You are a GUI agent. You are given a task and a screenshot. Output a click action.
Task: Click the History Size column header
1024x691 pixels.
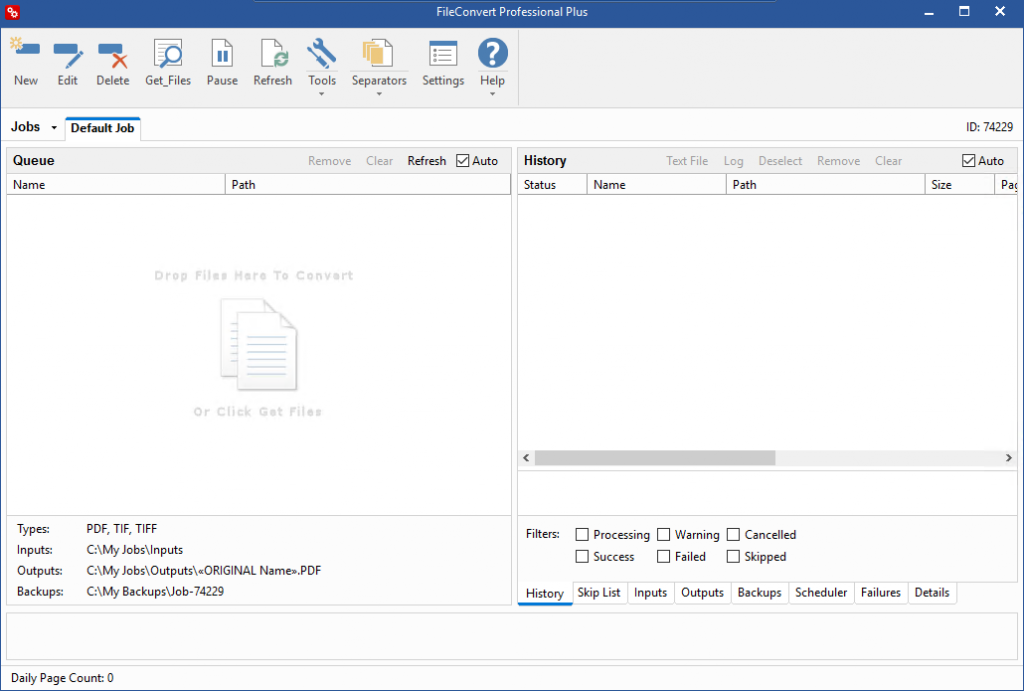[959, 185]
